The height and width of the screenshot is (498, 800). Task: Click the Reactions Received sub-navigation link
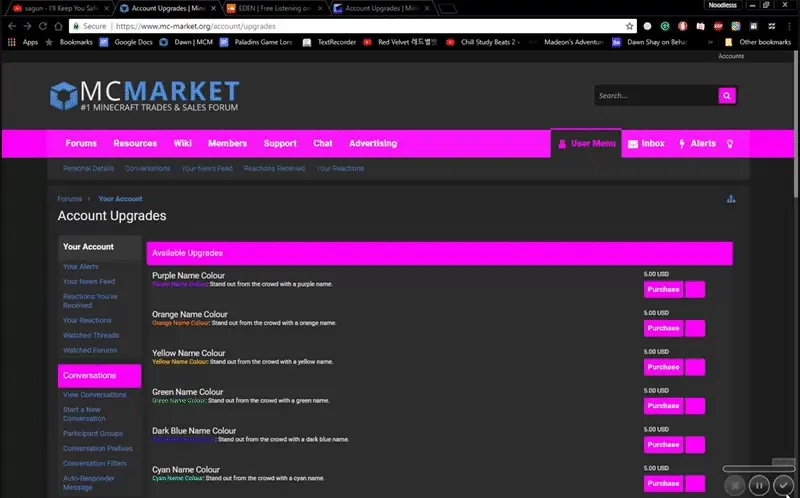tap(274, 168)
